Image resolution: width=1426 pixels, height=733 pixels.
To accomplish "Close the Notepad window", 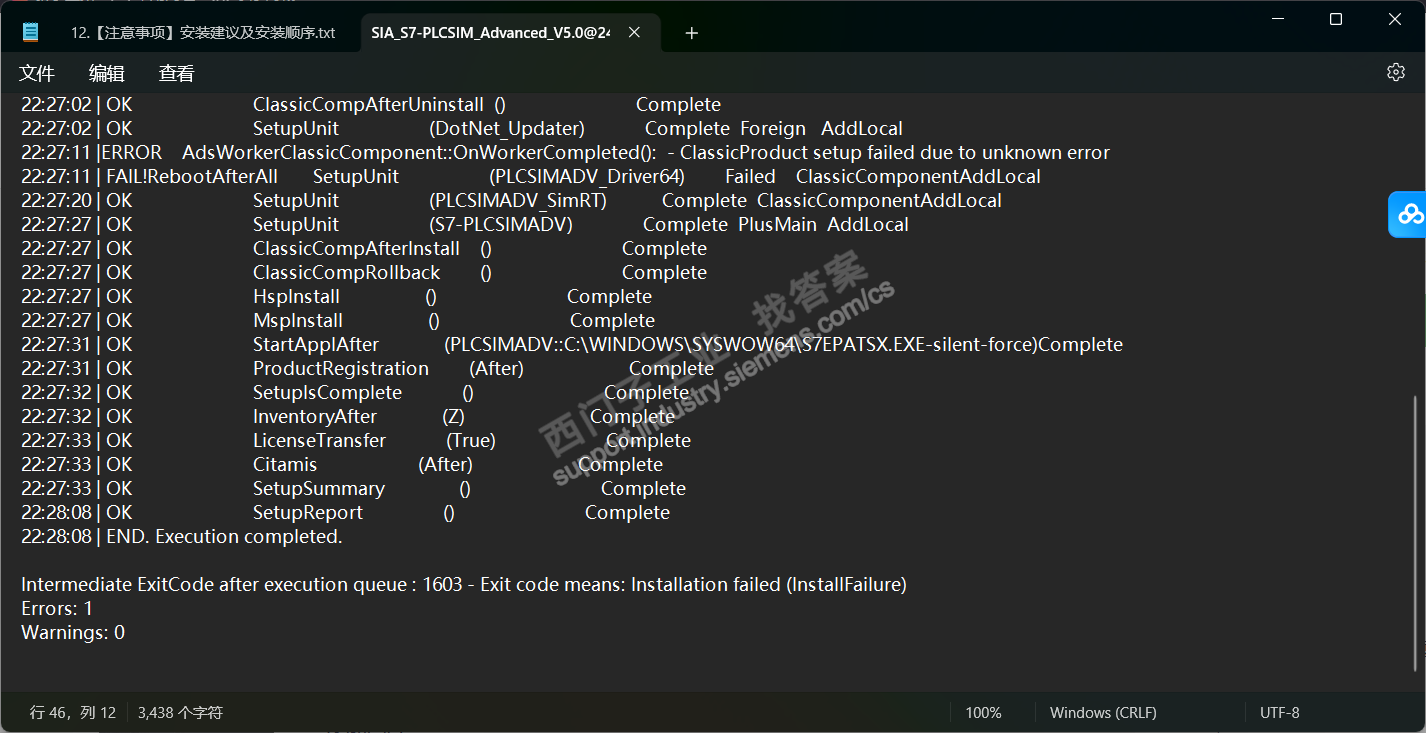I will 1395,19.
